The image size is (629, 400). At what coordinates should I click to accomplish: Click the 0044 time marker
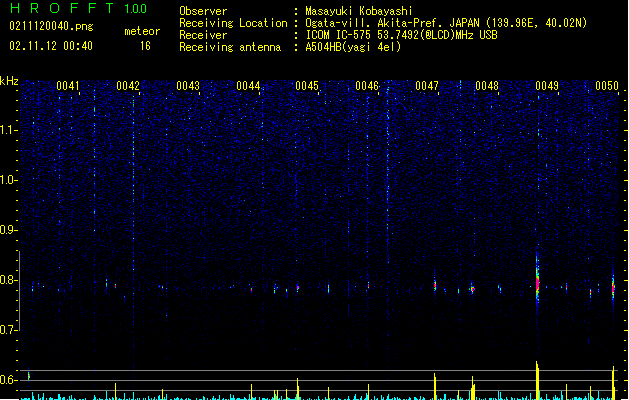pos(248,86)
